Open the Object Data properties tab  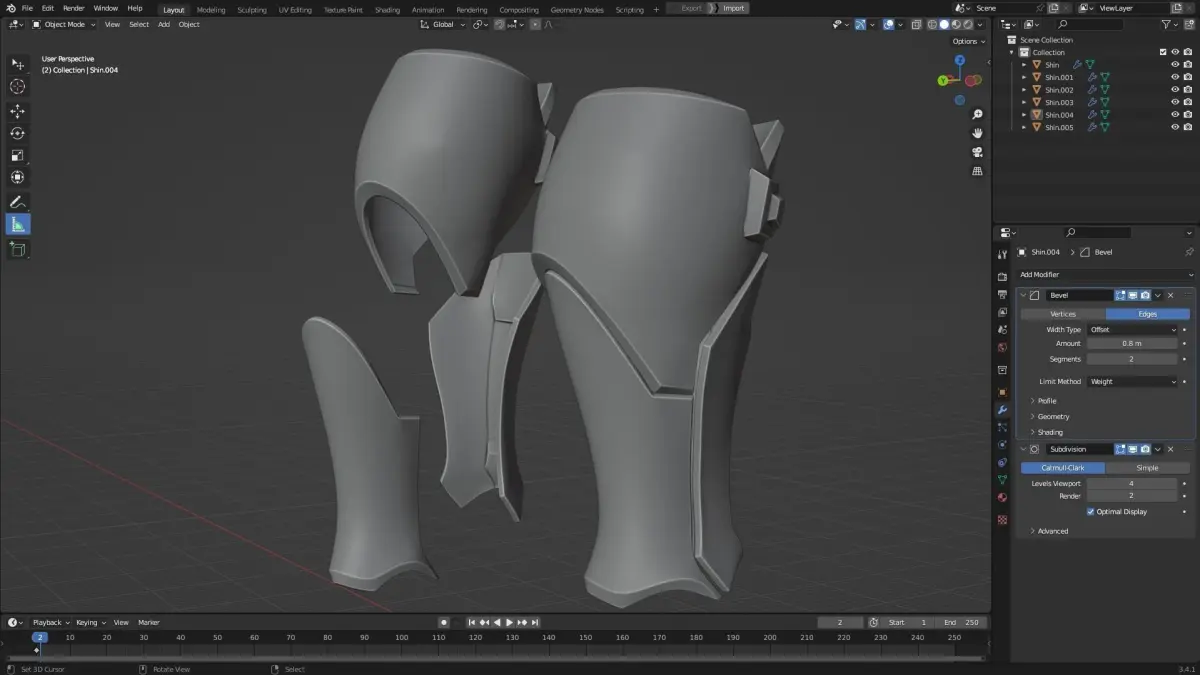[x=1002, y=480]
